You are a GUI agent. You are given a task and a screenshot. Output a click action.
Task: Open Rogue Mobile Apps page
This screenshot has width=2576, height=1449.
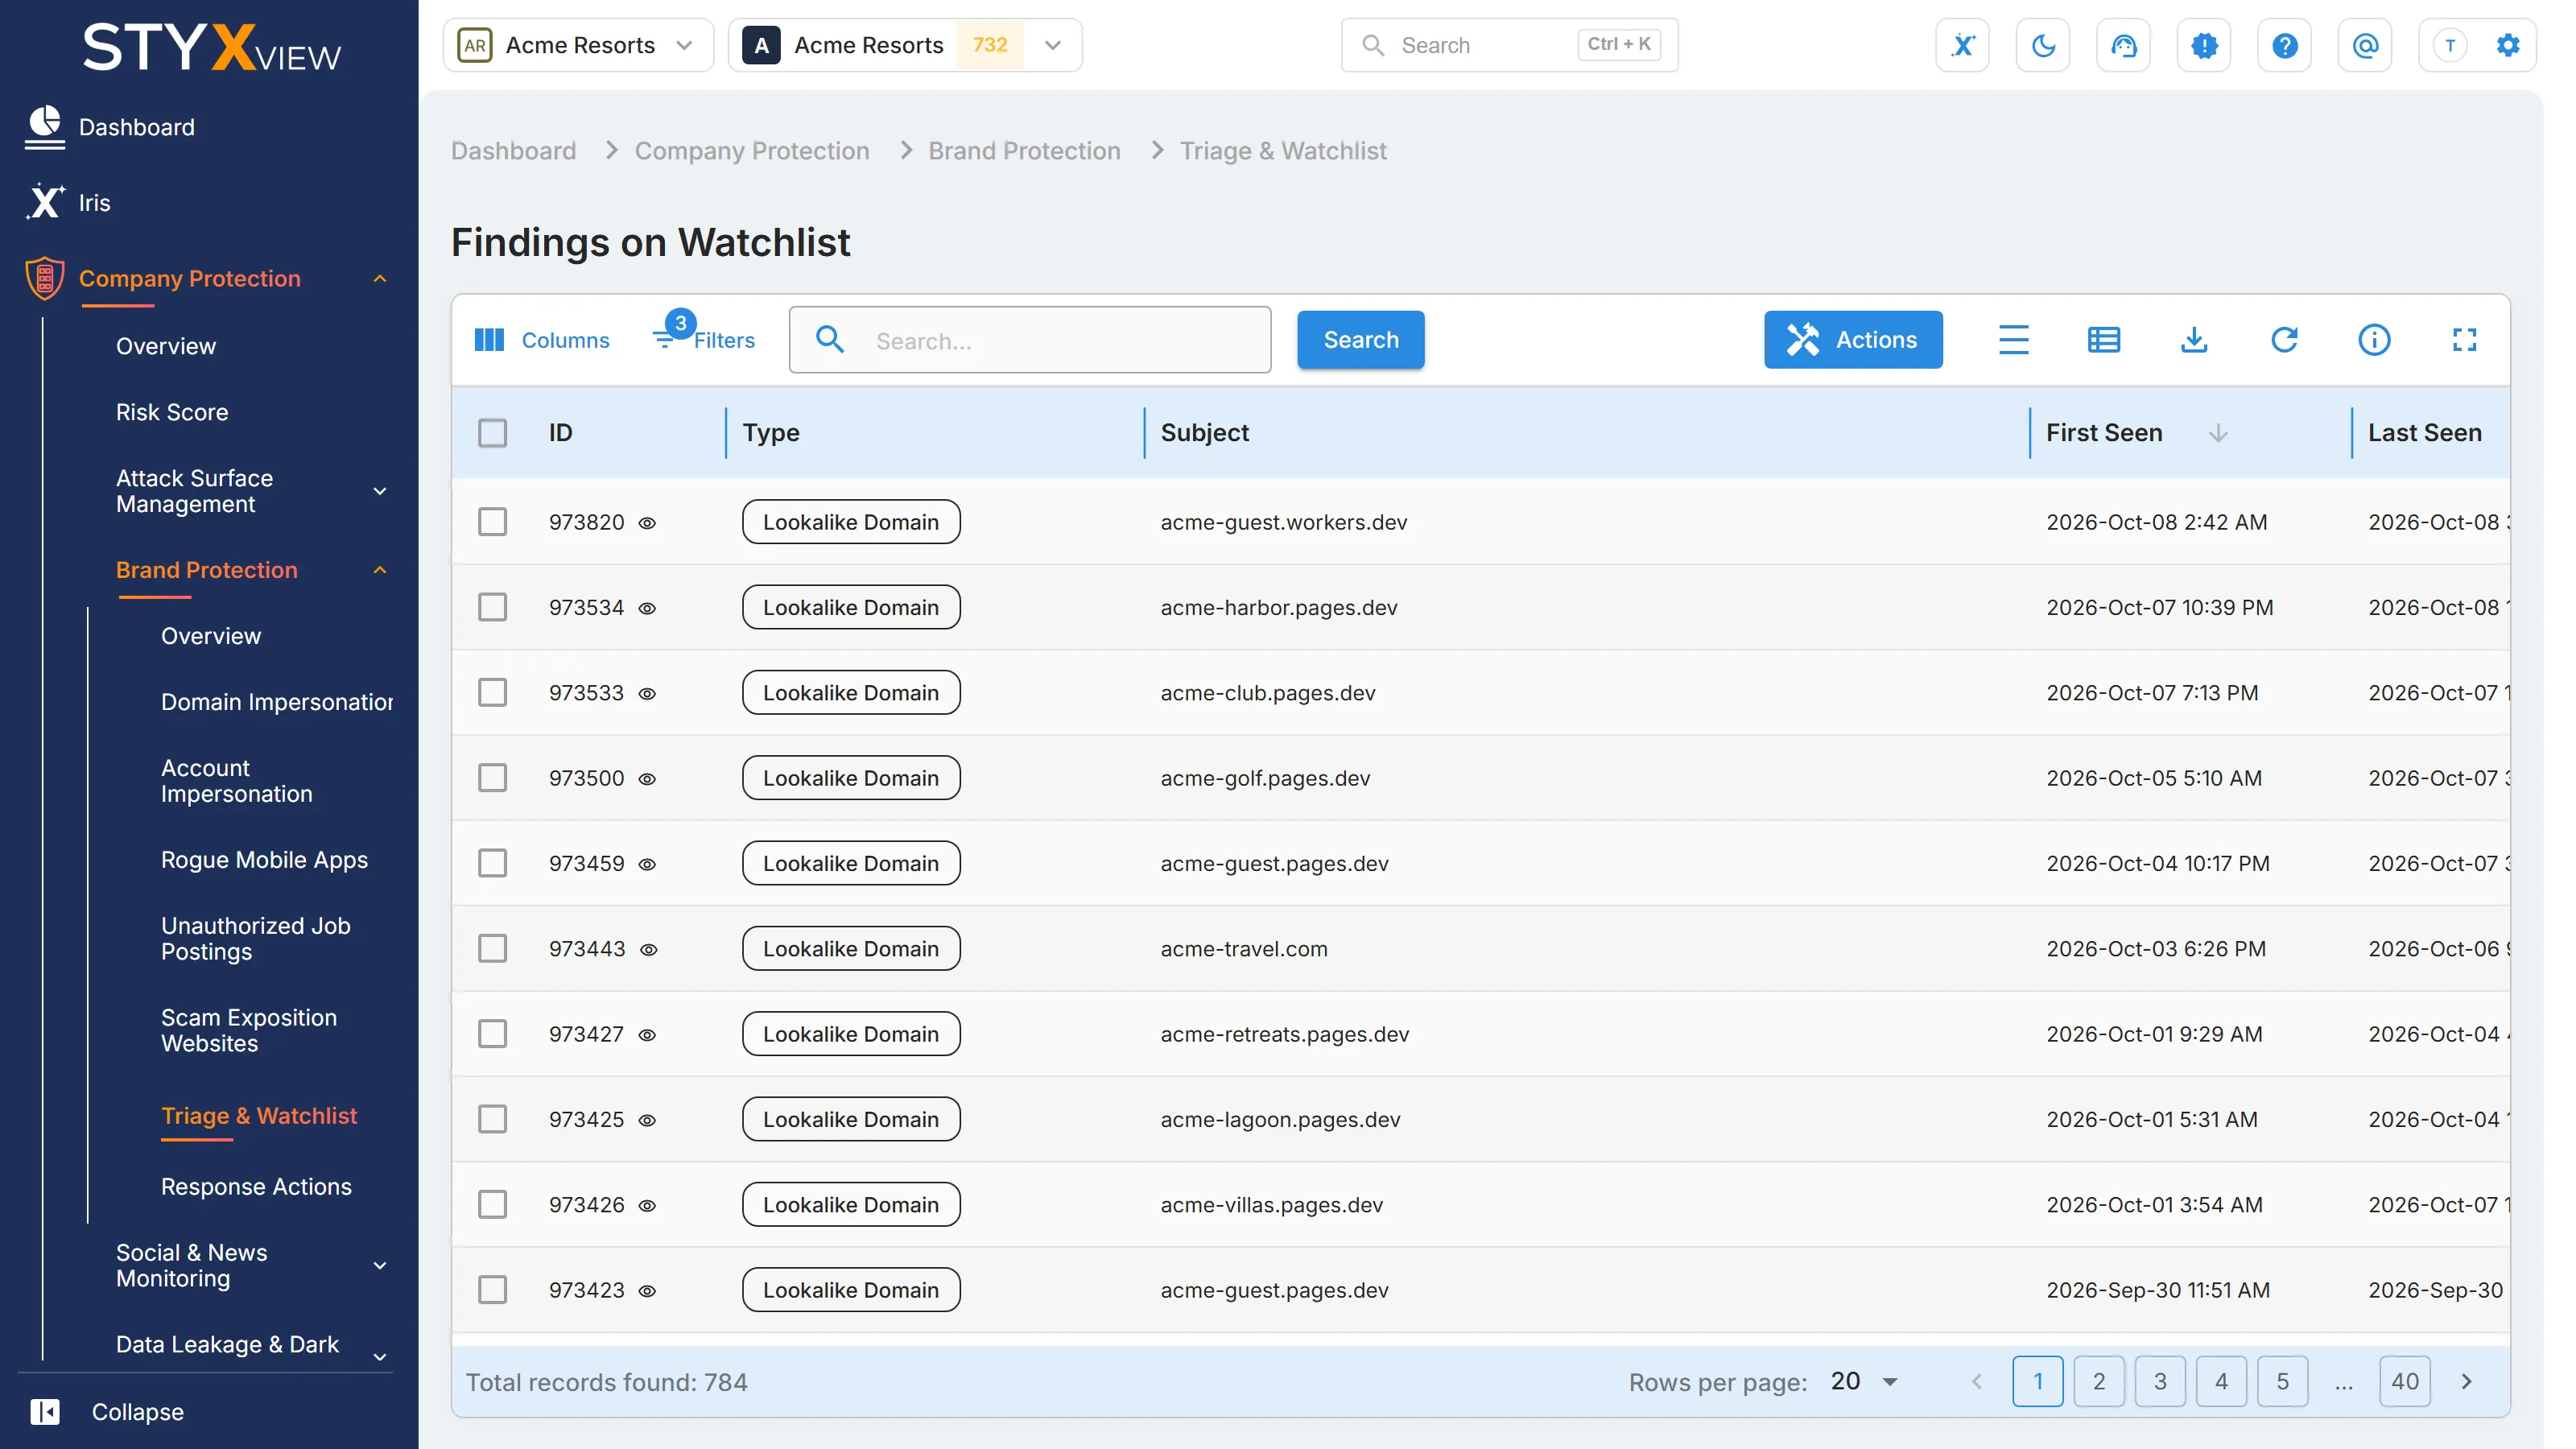pos(264,860)
